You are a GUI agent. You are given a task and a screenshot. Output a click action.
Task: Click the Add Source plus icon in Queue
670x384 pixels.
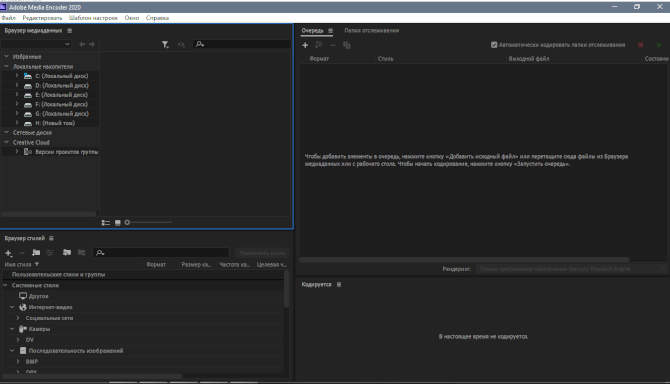pyautogui.click(x=305, y=45)
